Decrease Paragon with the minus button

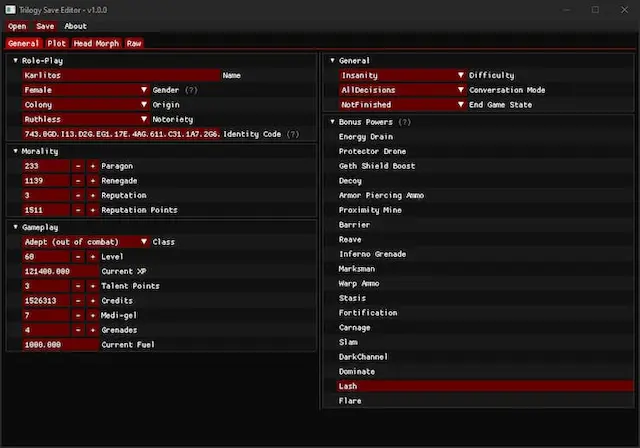[x=78, y=166]
